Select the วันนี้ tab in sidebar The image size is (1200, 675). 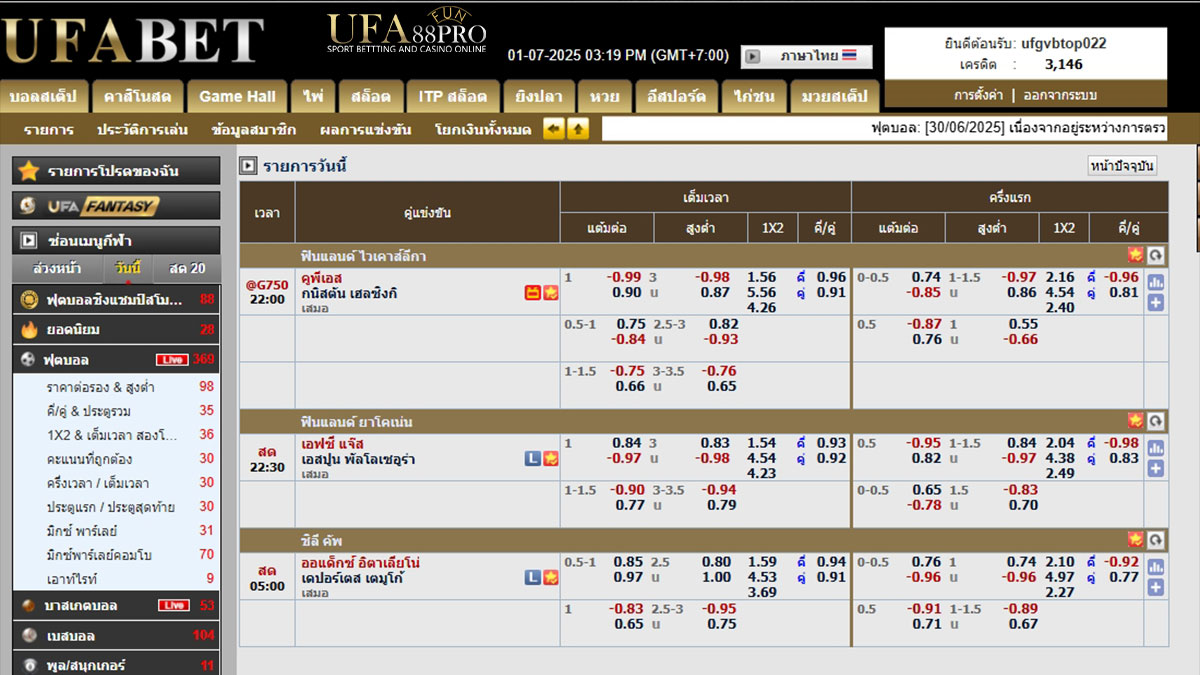click(128, 268)
